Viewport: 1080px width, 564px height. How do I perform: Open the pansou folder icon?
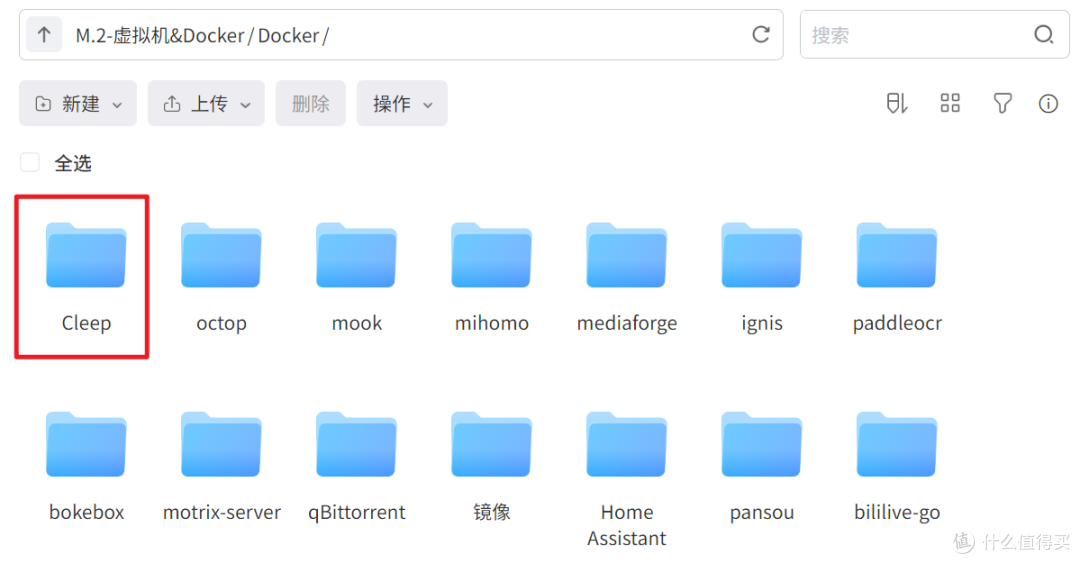(761, 444)
